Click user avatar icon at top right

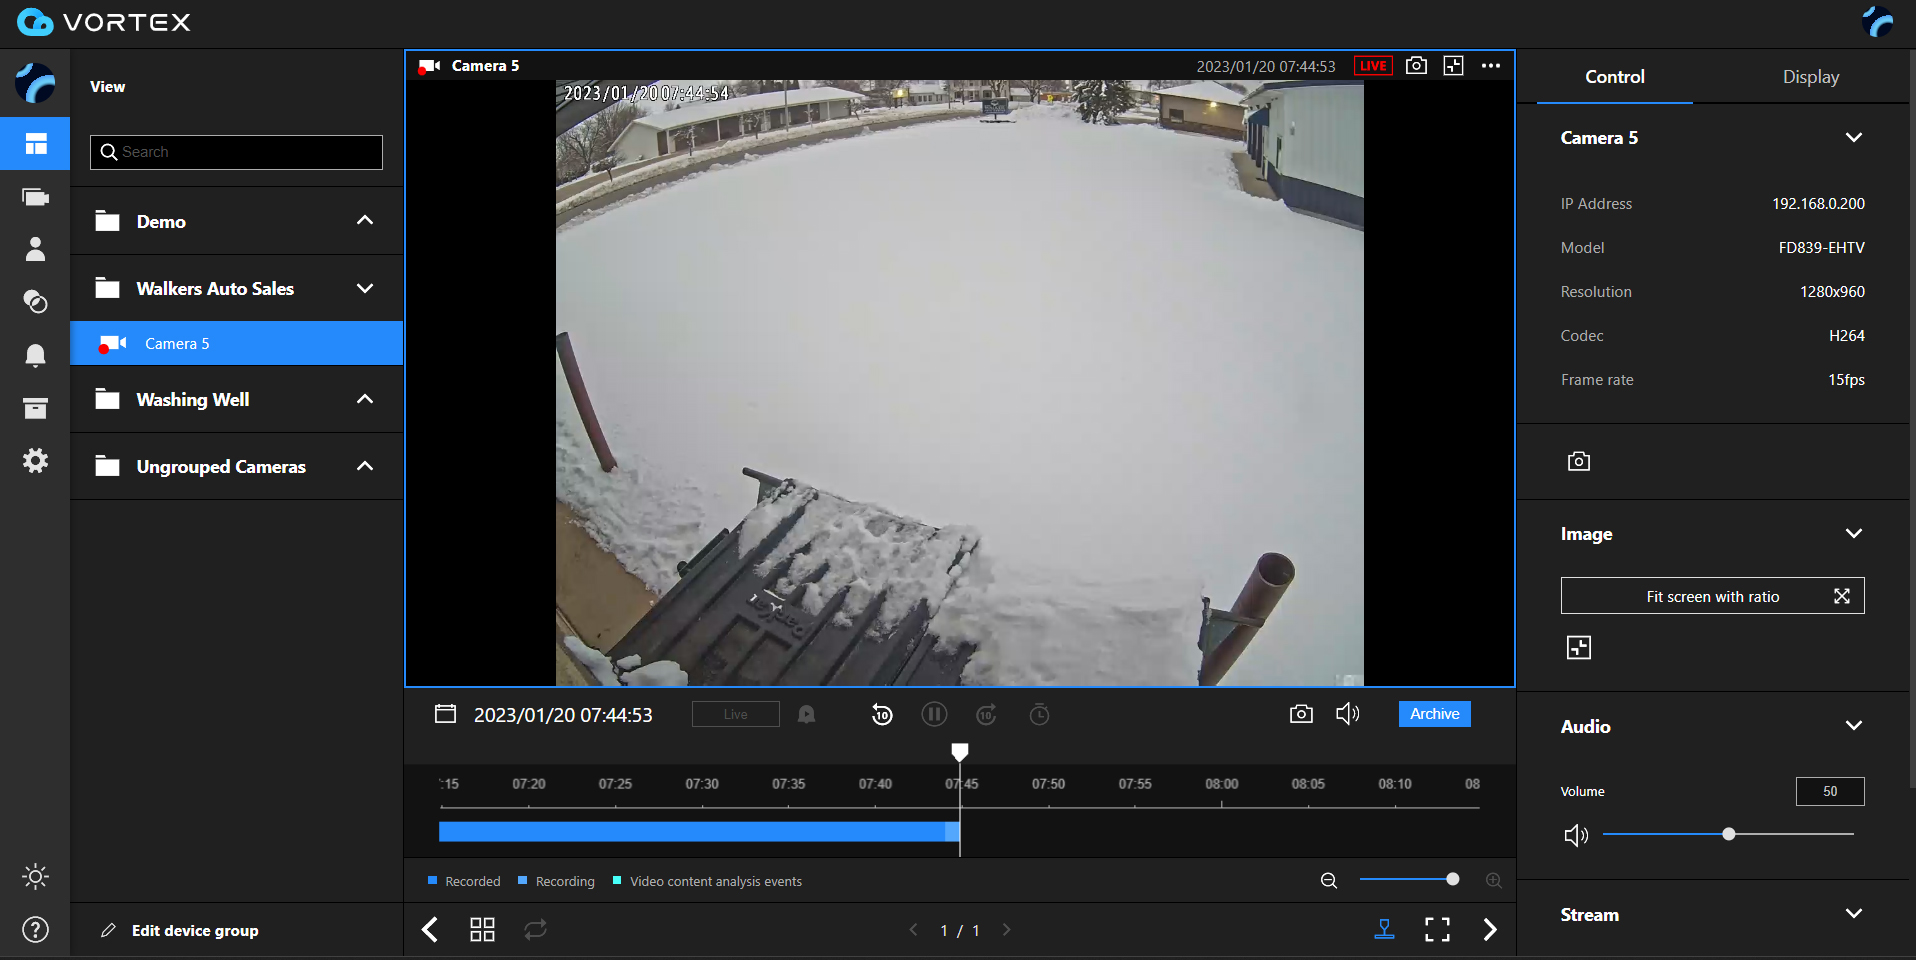coord(1877,22)
